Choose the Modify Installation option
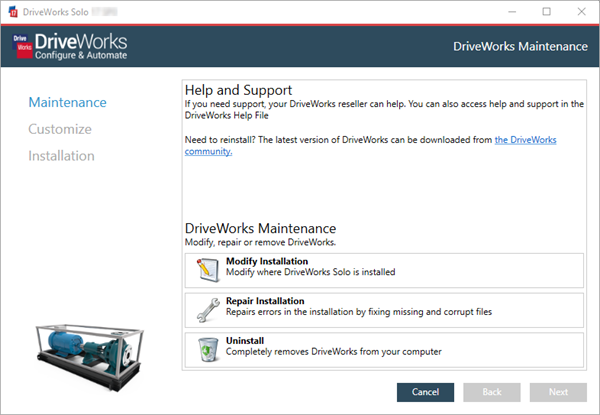 point(384,270)
